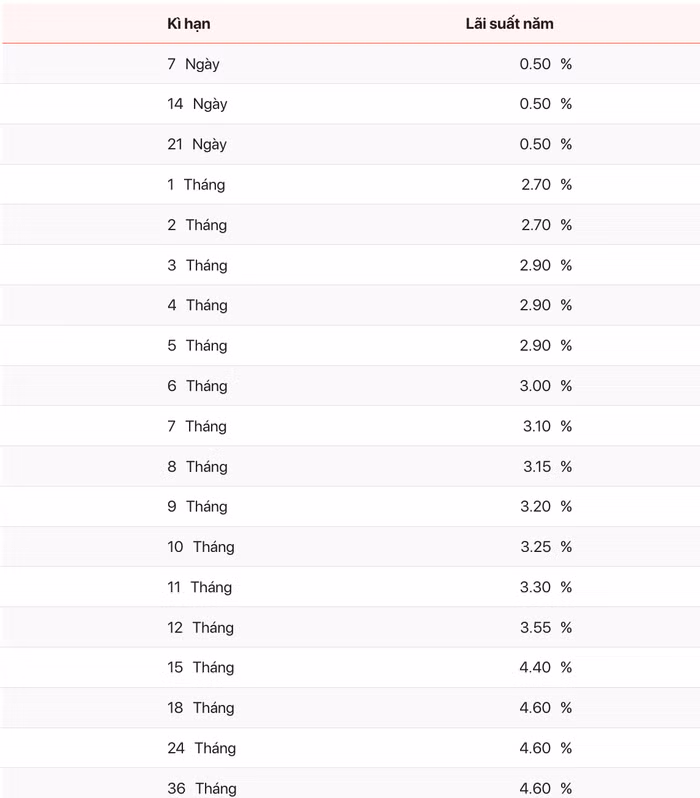Pick the "3 Tháng" term label
The image size is (700, 798).
pos(197,265)
